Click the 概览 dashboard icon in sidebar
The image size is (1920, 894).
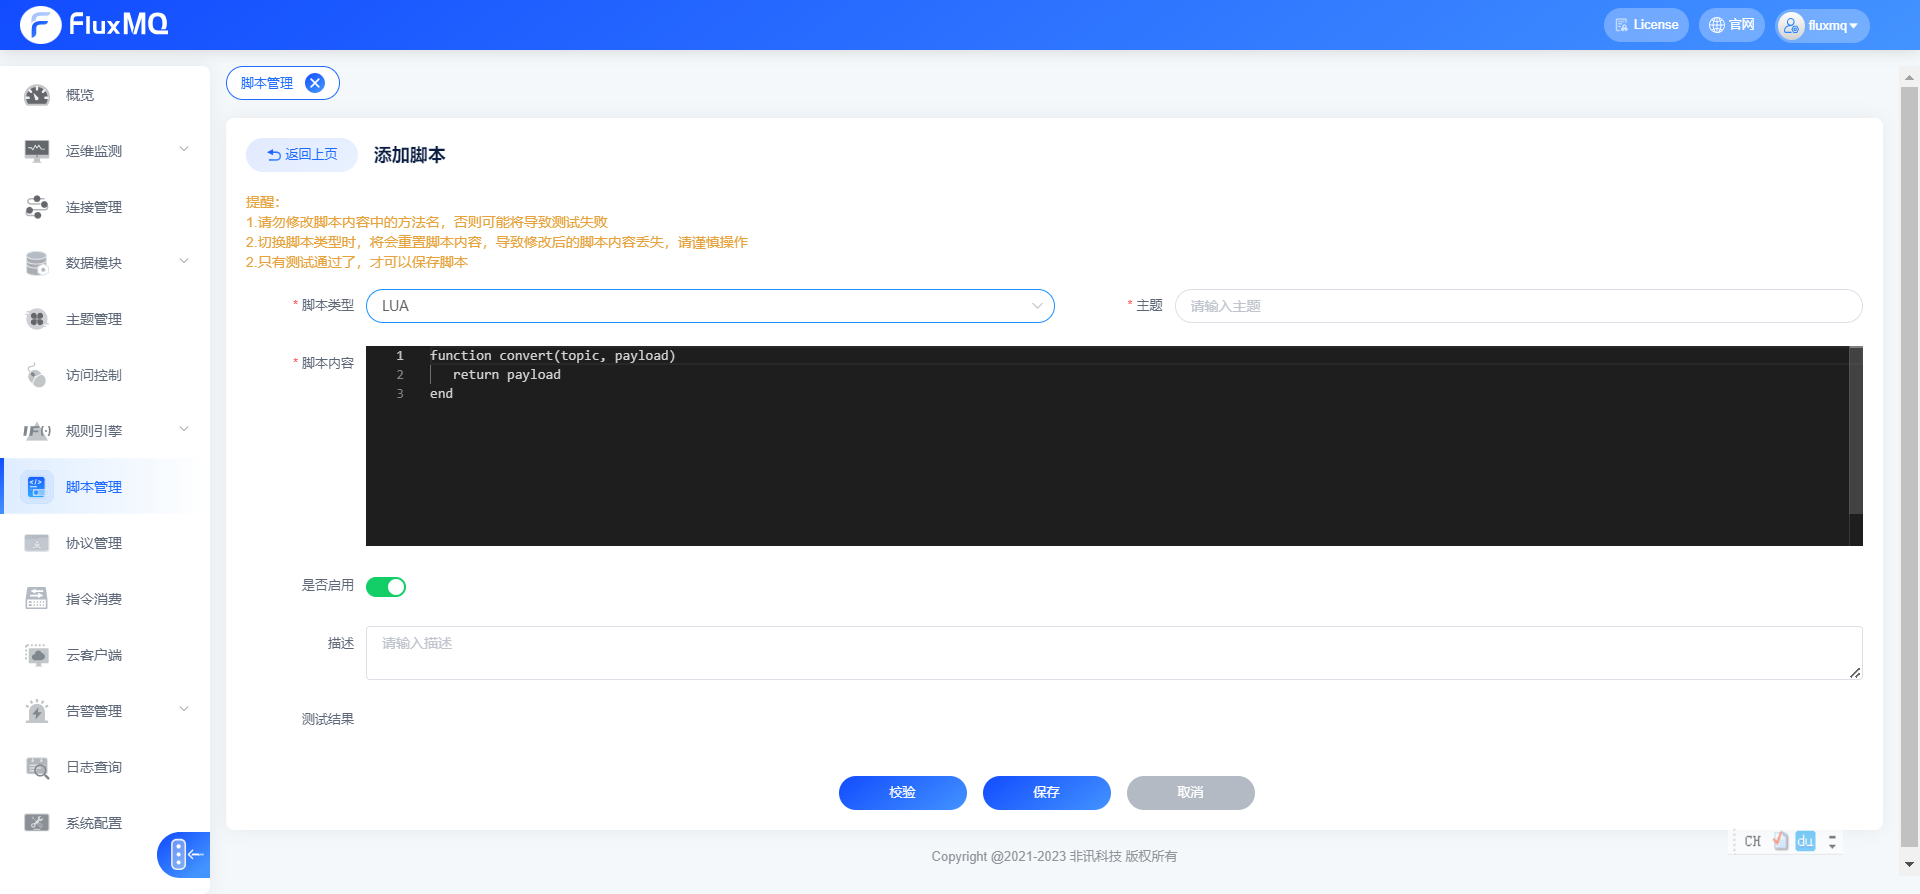point(37,95)
